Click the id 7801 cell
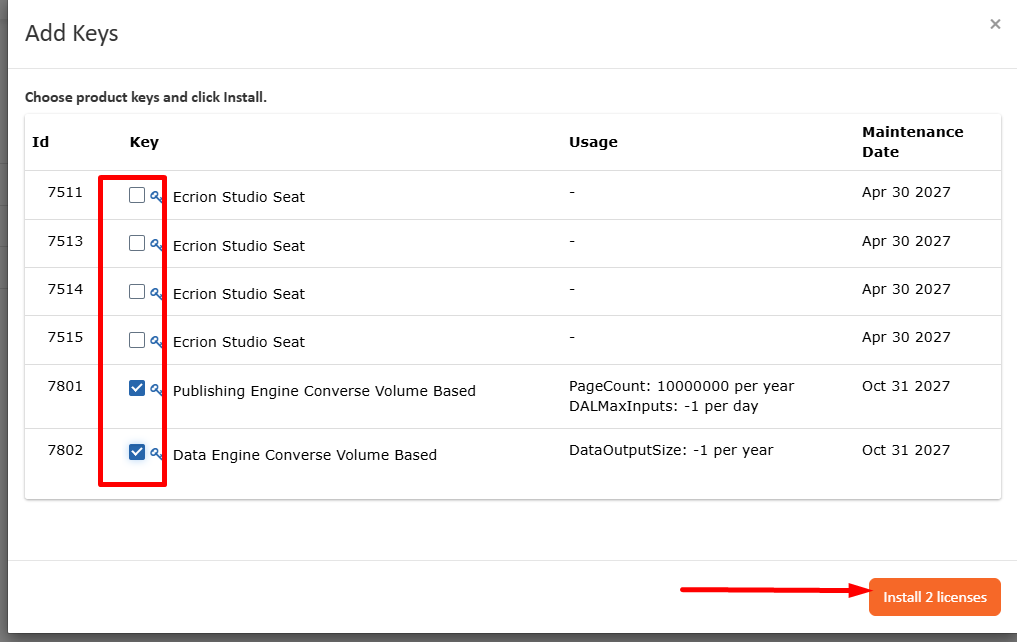The height and width of the screenshot is (642, 1017). point(65,386)
